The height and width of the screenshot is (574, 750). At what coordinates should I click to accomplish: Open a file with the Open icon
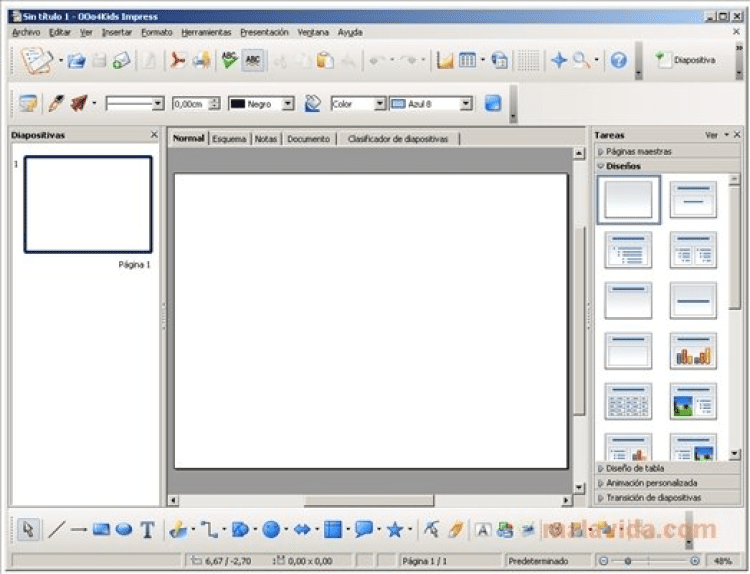pos(77,61)
